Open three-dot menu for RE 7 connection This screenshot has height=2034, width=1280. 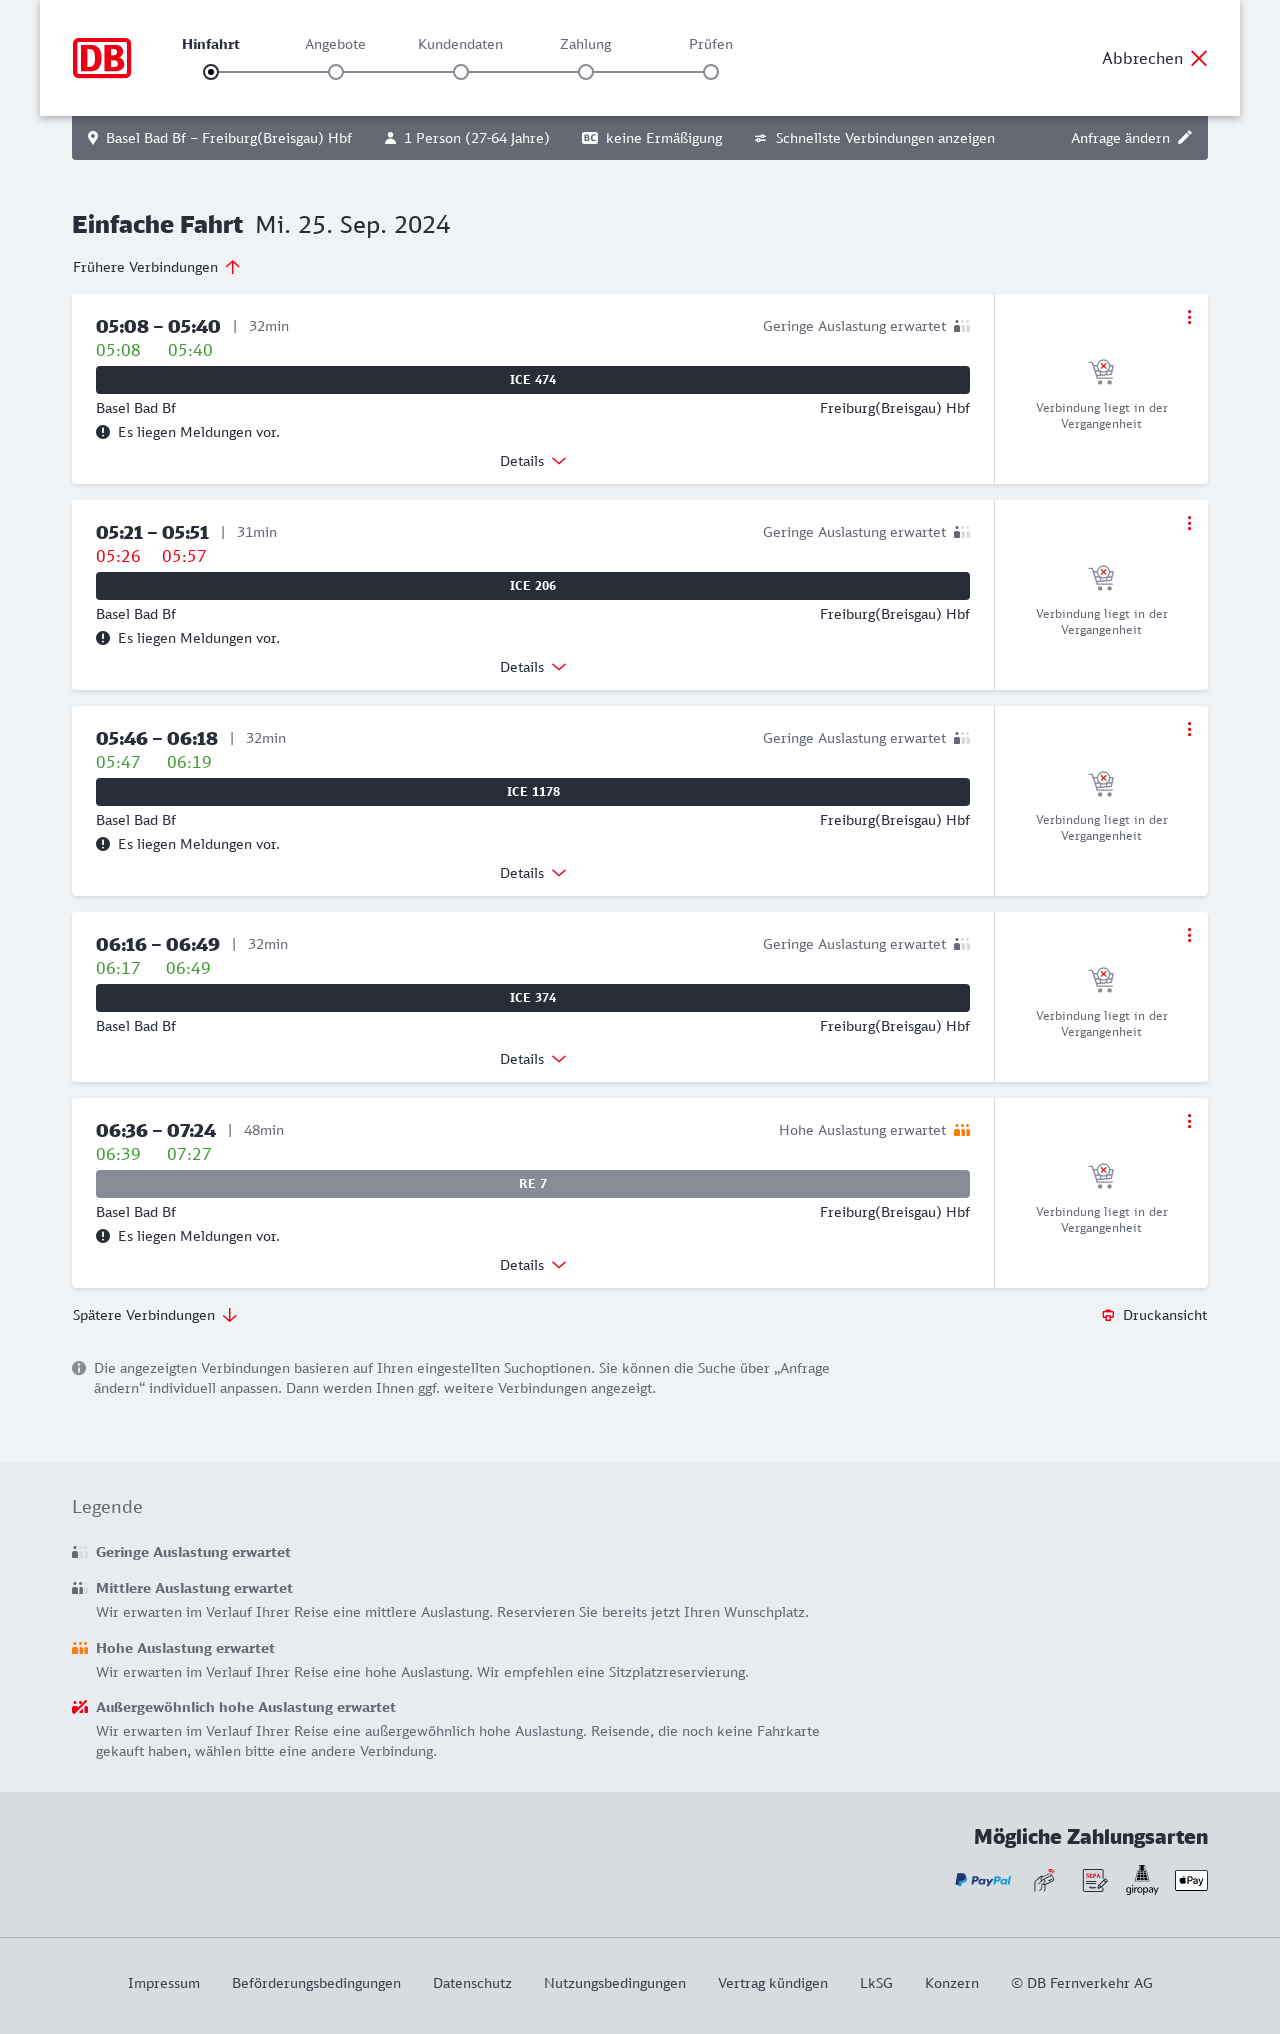point(1189,1121)
